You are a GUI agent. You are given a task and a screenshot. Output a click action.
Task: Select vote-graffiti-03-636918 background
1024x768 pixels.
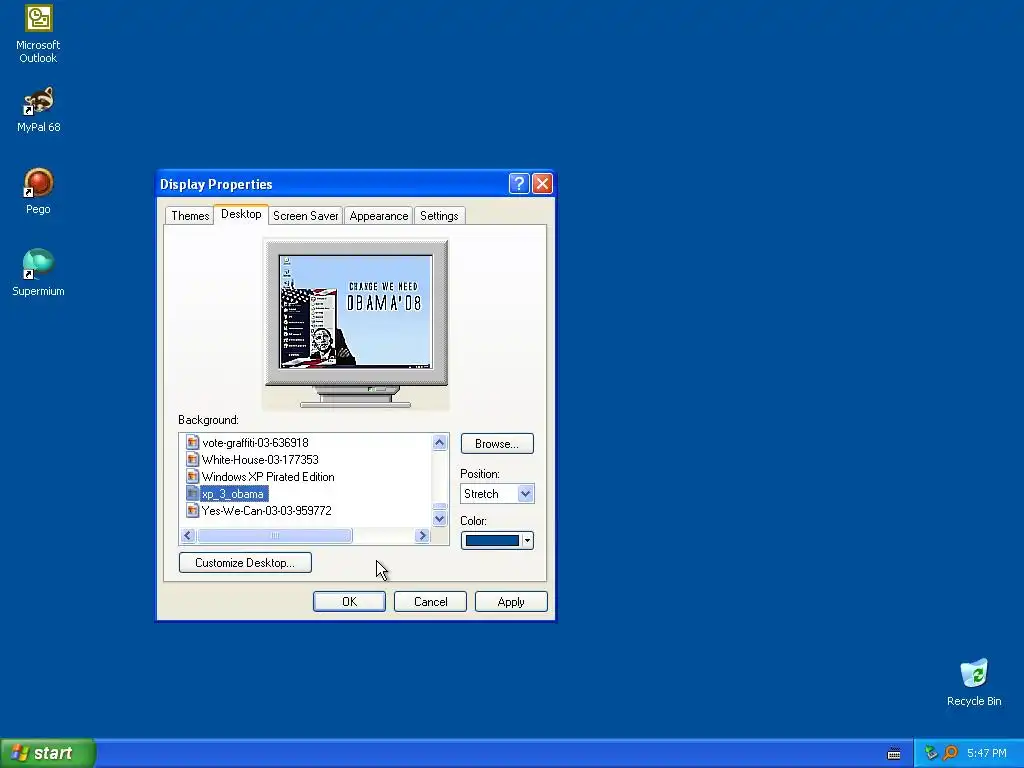coord(255,443)
